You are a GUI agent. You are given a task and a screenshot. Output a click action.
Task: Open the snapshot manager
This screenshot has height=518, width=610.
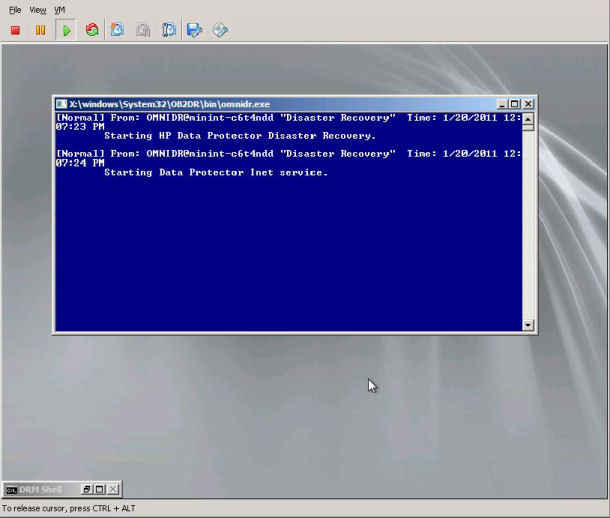169,30
